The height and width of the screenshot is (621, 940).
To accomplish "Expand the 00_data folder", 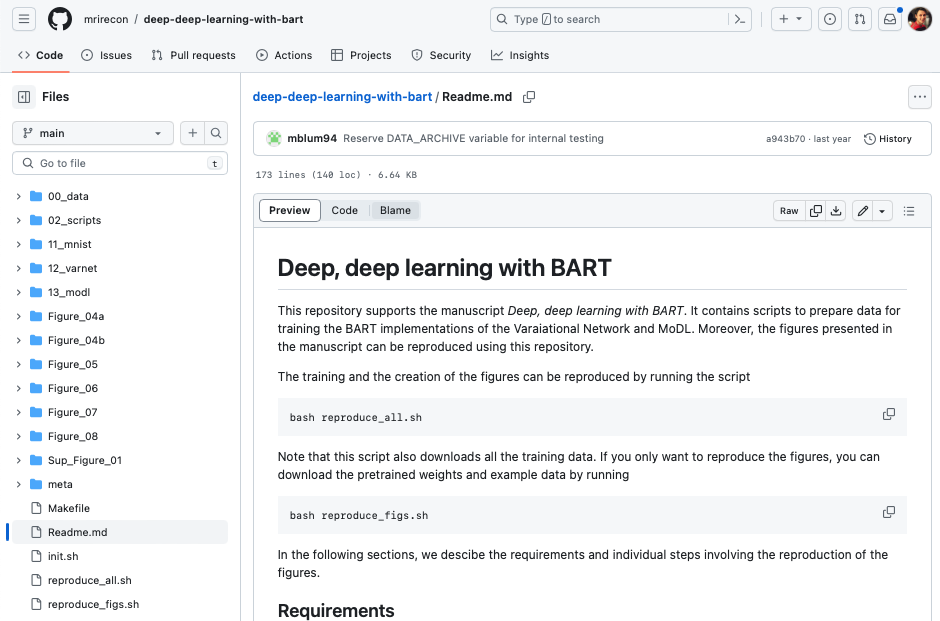I will [x=18, y=196].
